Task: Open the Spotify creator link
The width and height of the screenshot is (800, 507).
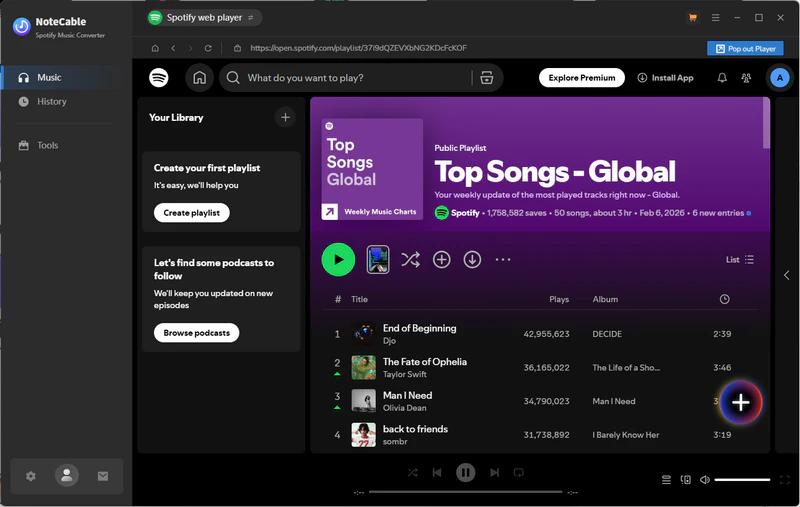Action: (465, 213)
